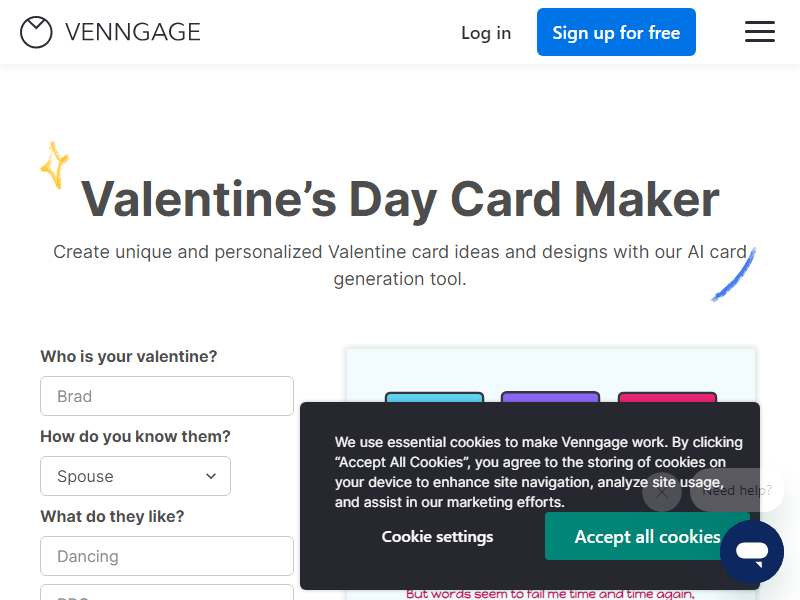Expand the 'How do you know them?' dropdown
Screen dimensions: 800x600
click(135, 476)
